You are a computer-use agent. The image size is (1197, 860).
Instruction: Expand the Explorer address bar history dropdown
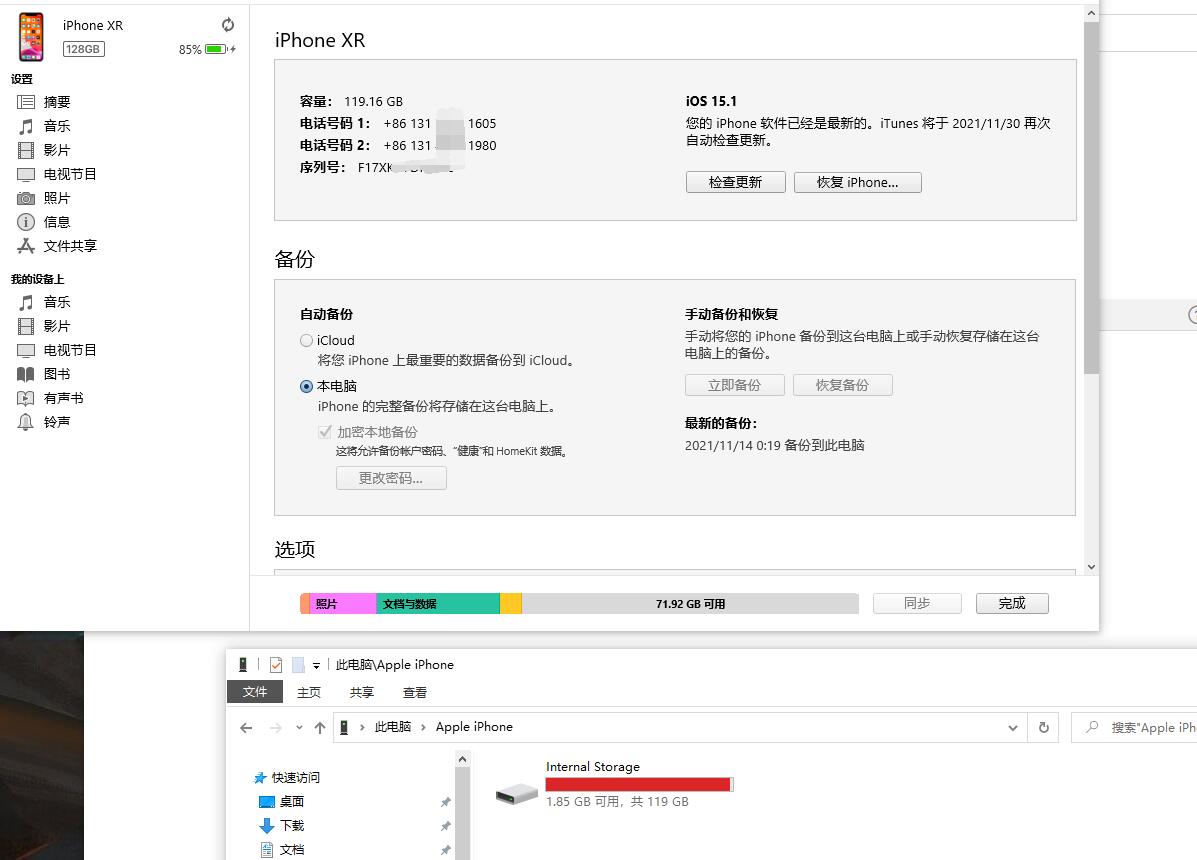coord(1013,728)
